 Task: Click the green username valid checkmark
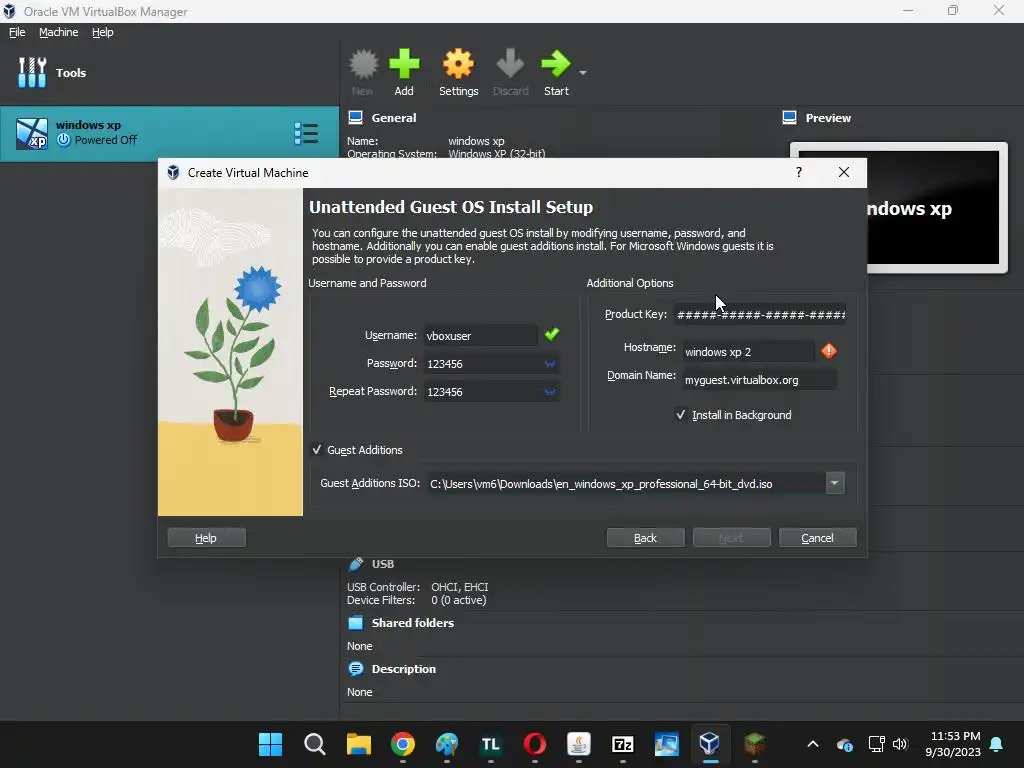point(552,334)
